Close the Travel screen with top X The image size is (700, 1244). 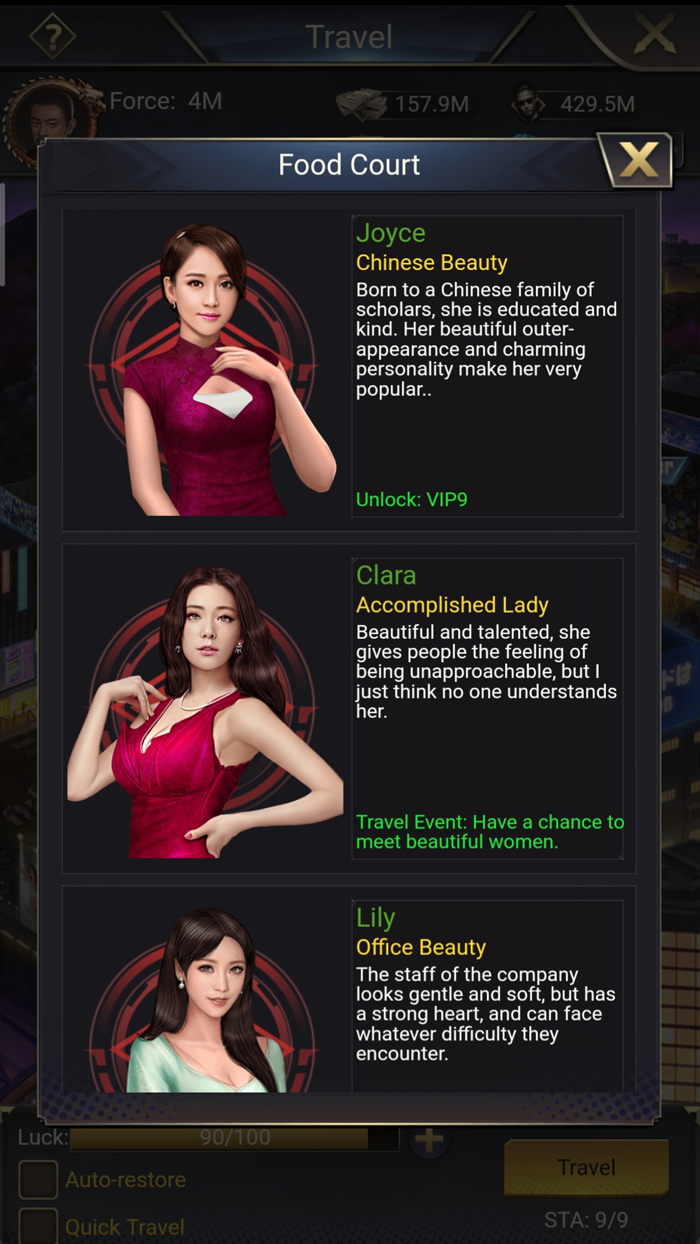tap(656, 36)
